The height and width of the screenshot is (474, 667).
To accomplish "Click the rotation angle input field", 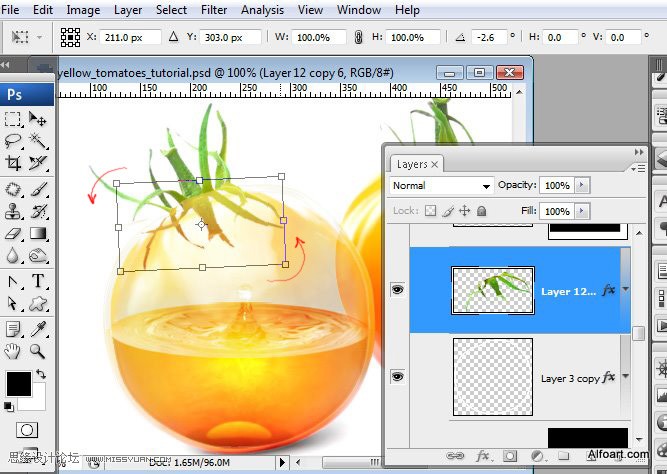I will [487, 37].
